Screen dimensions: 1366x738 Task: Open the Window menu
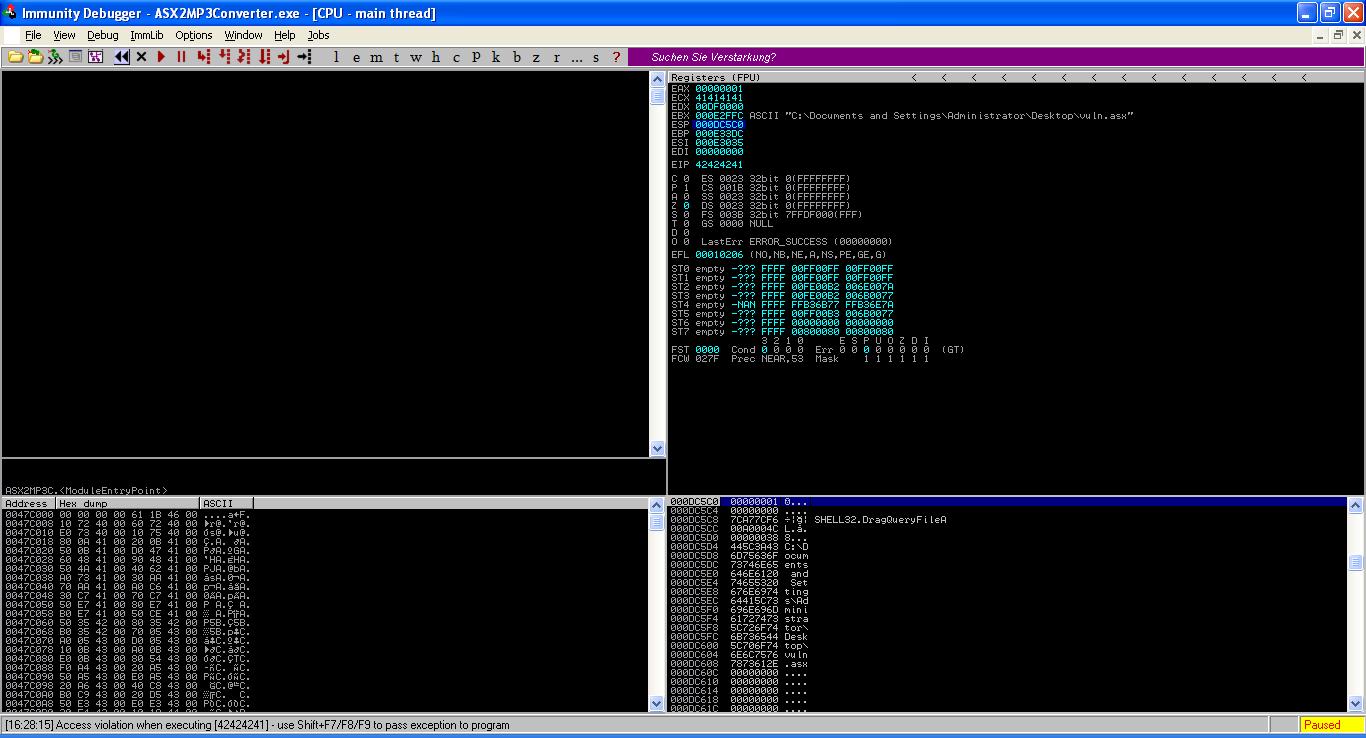coord(243,35)
